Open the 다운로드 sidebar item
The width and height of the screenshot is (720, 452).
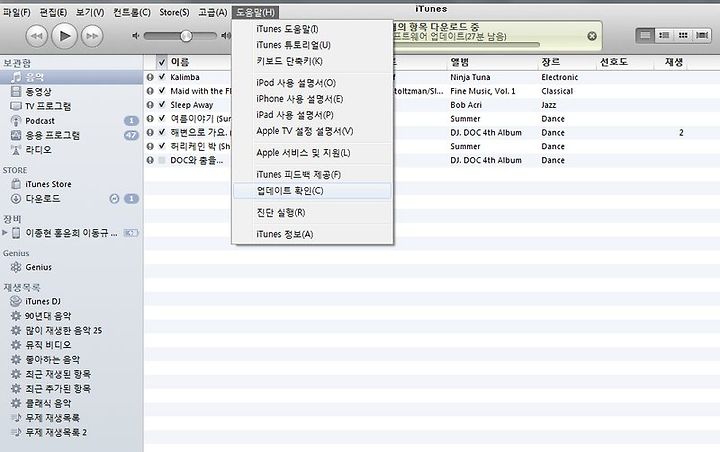click(43, 198)
